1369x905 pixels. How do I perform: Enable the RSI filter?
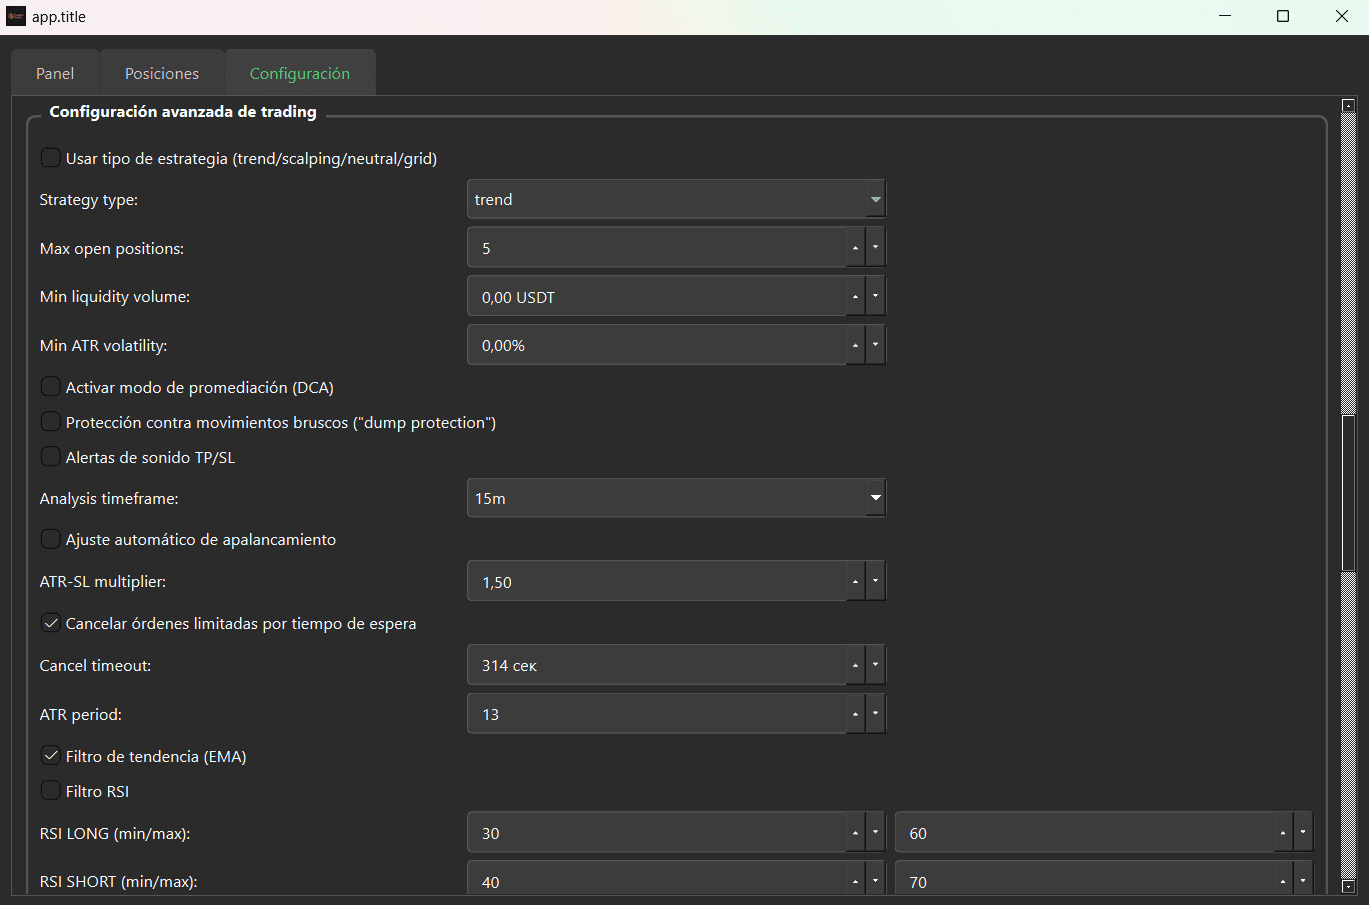pos(50,790)
